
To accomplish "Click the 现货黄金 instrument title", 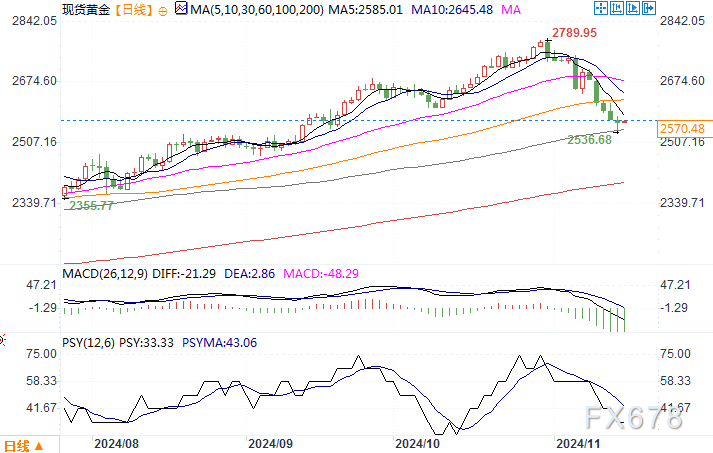I will (85, 10).
